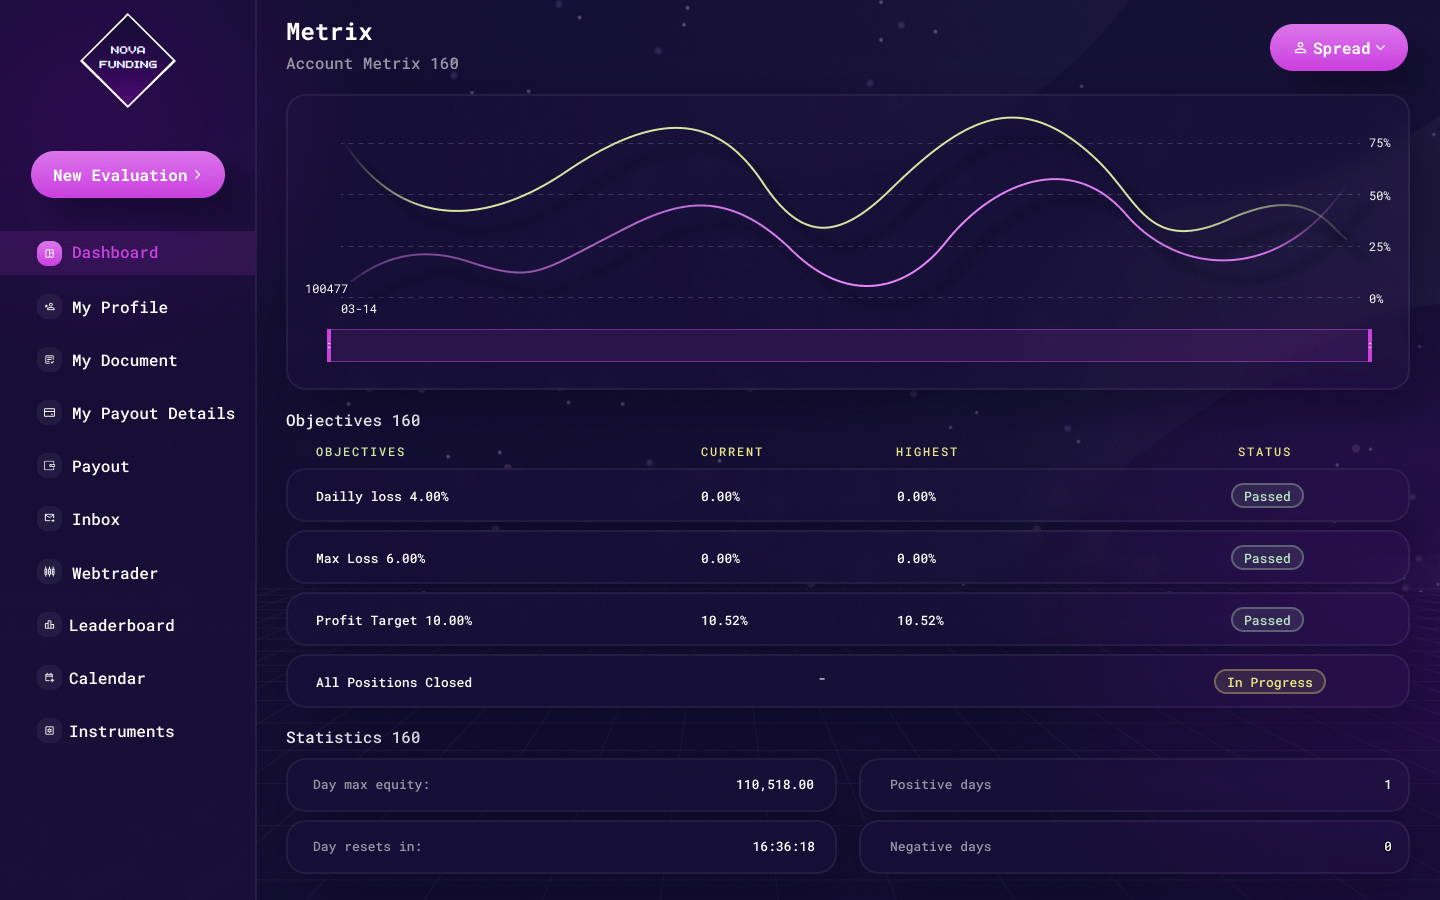Open the Payout section from the sidebar

(x=100, y=466)
